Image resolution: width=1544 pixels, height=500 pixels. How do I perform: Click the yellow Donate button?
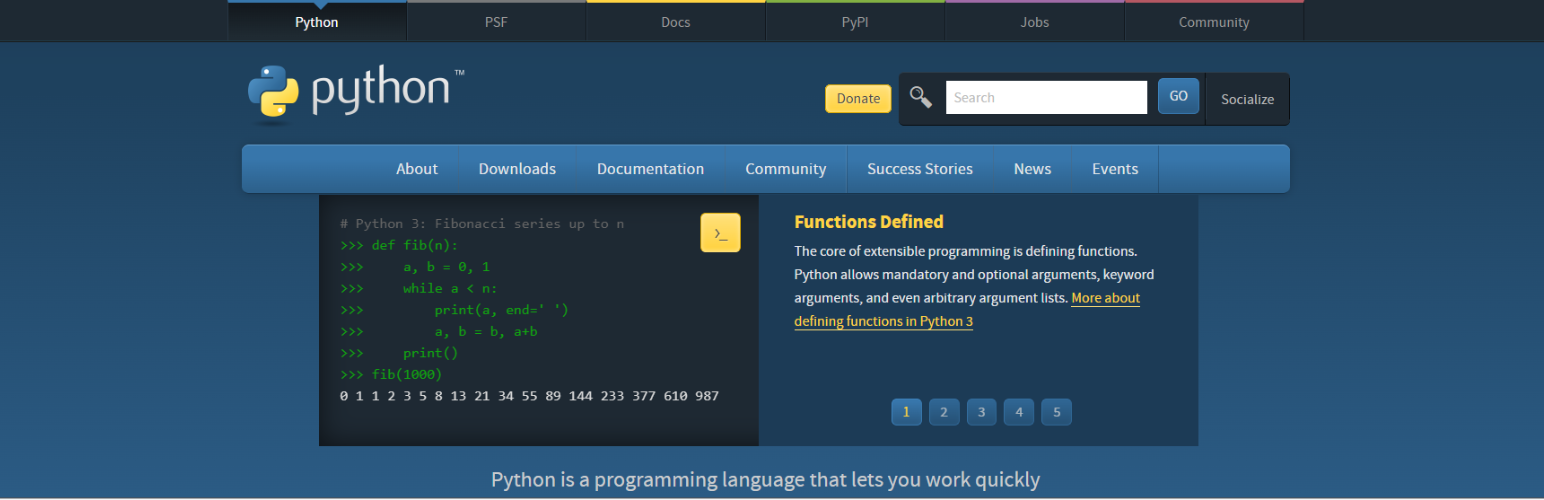coord(858,98)
